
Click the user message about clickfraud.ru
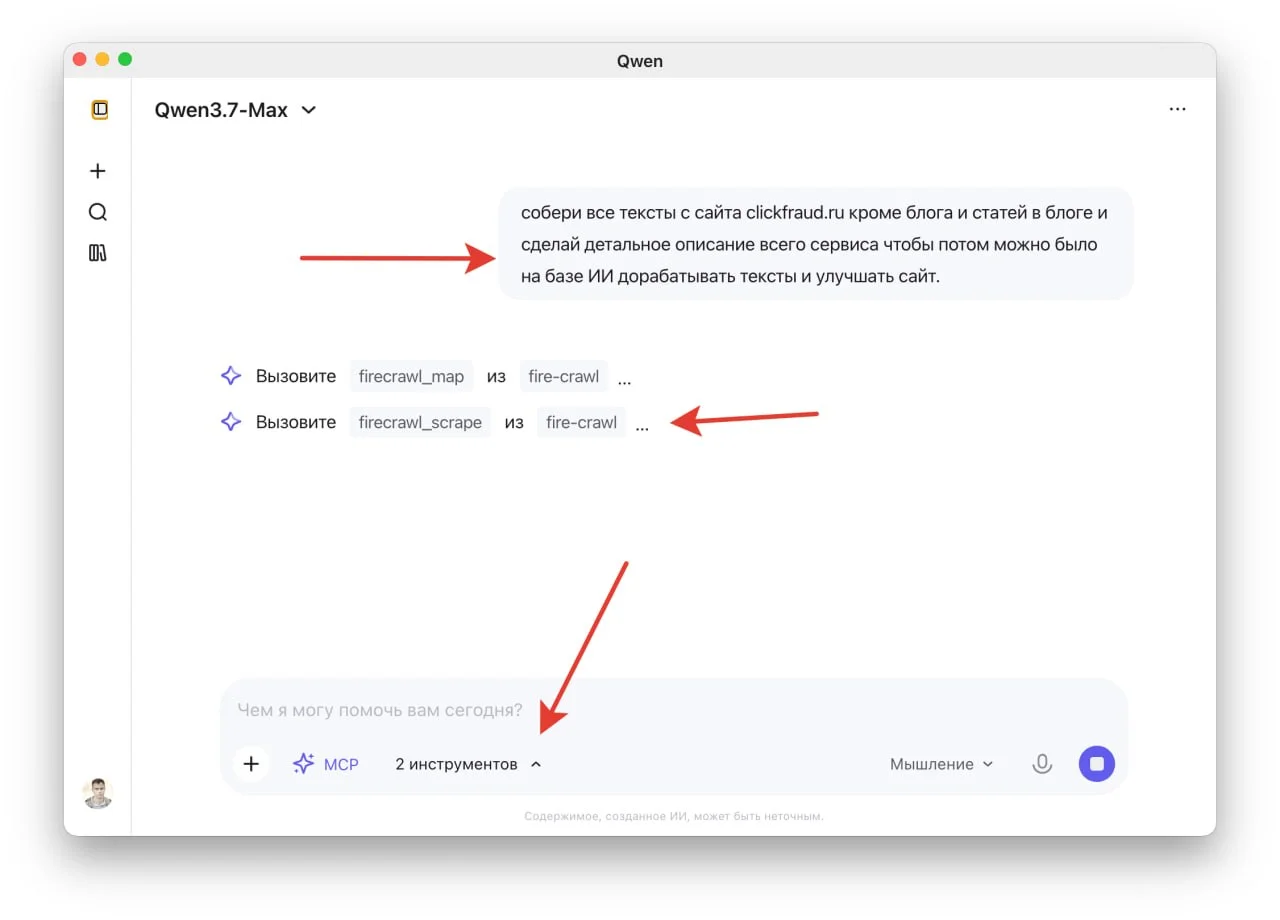pos(816,244)
